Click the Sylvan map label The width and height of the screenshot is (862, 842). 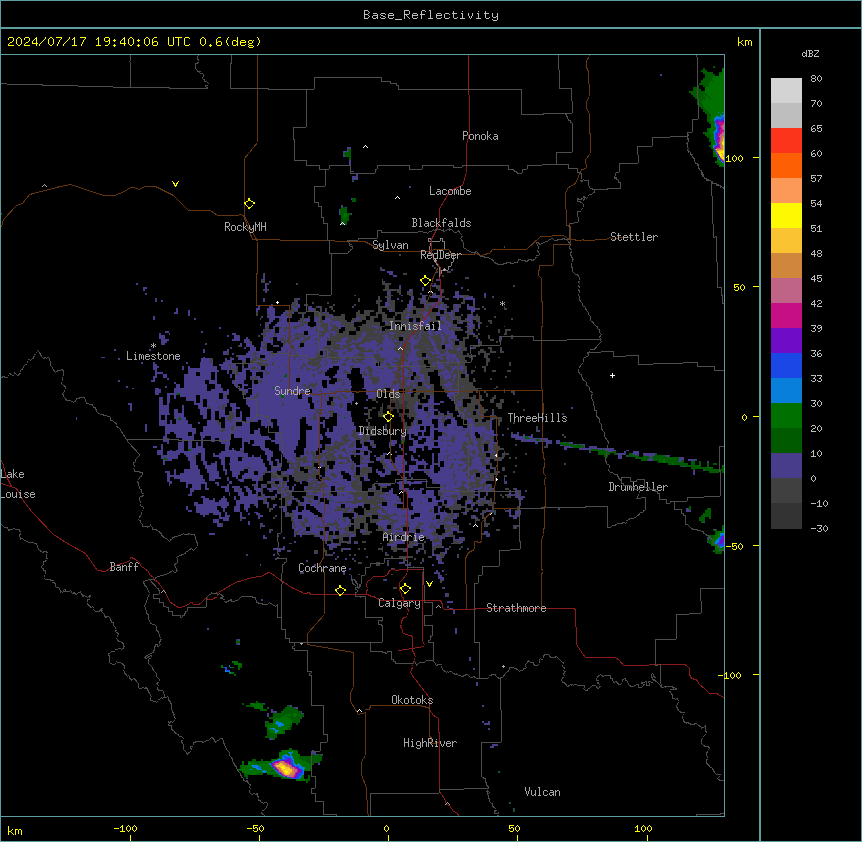tap(390, 245)
